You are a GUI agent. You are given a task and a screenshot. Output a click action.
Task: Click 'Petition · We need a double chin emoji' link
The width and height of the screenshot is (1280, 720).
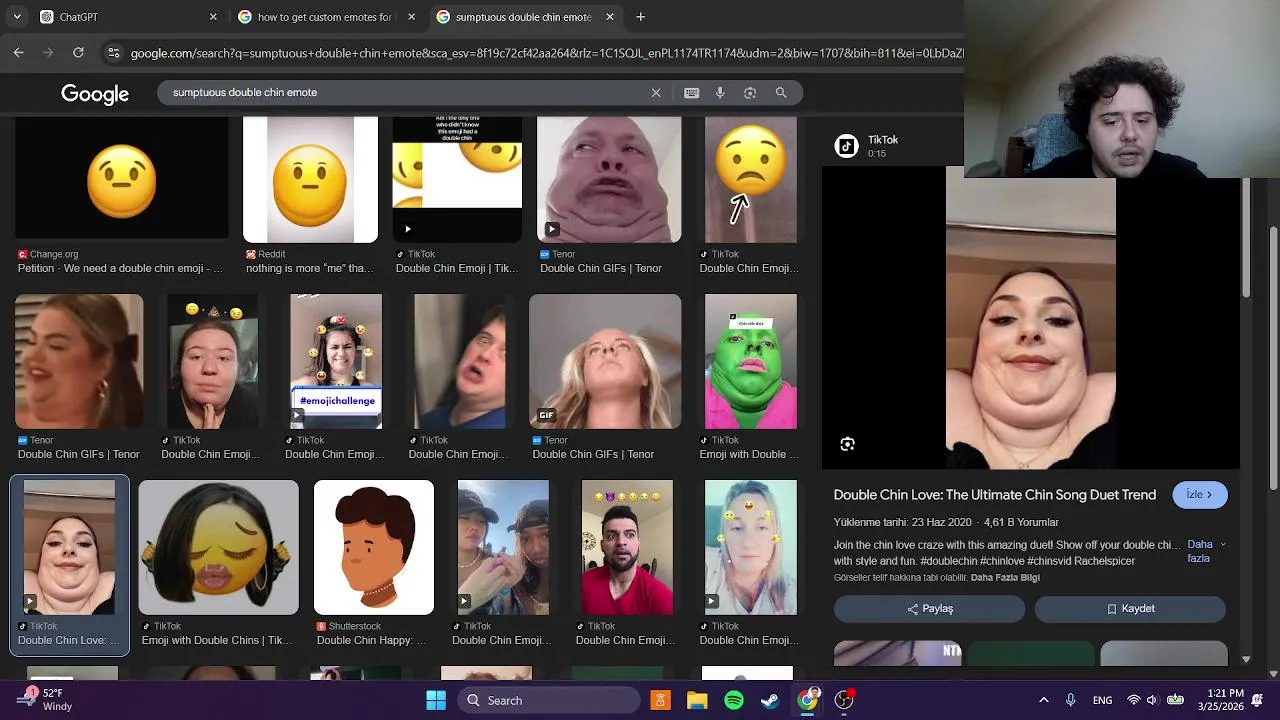pyautogui.click(x=120, y=269)
